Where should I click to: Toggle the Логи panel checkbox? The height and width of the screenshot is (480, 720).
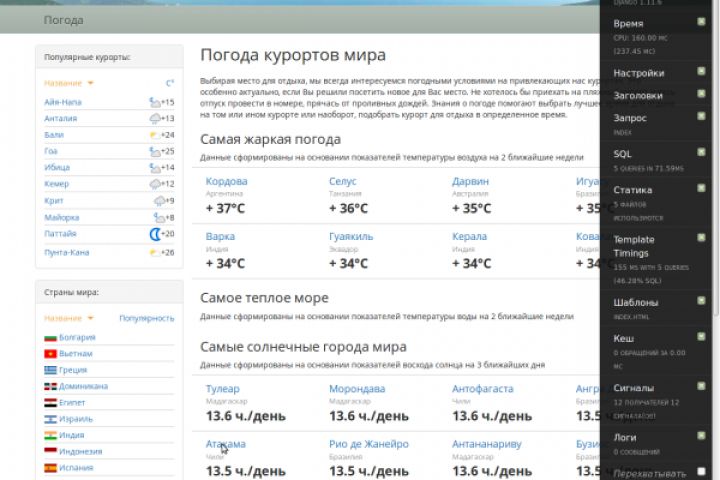coord(701,435)
